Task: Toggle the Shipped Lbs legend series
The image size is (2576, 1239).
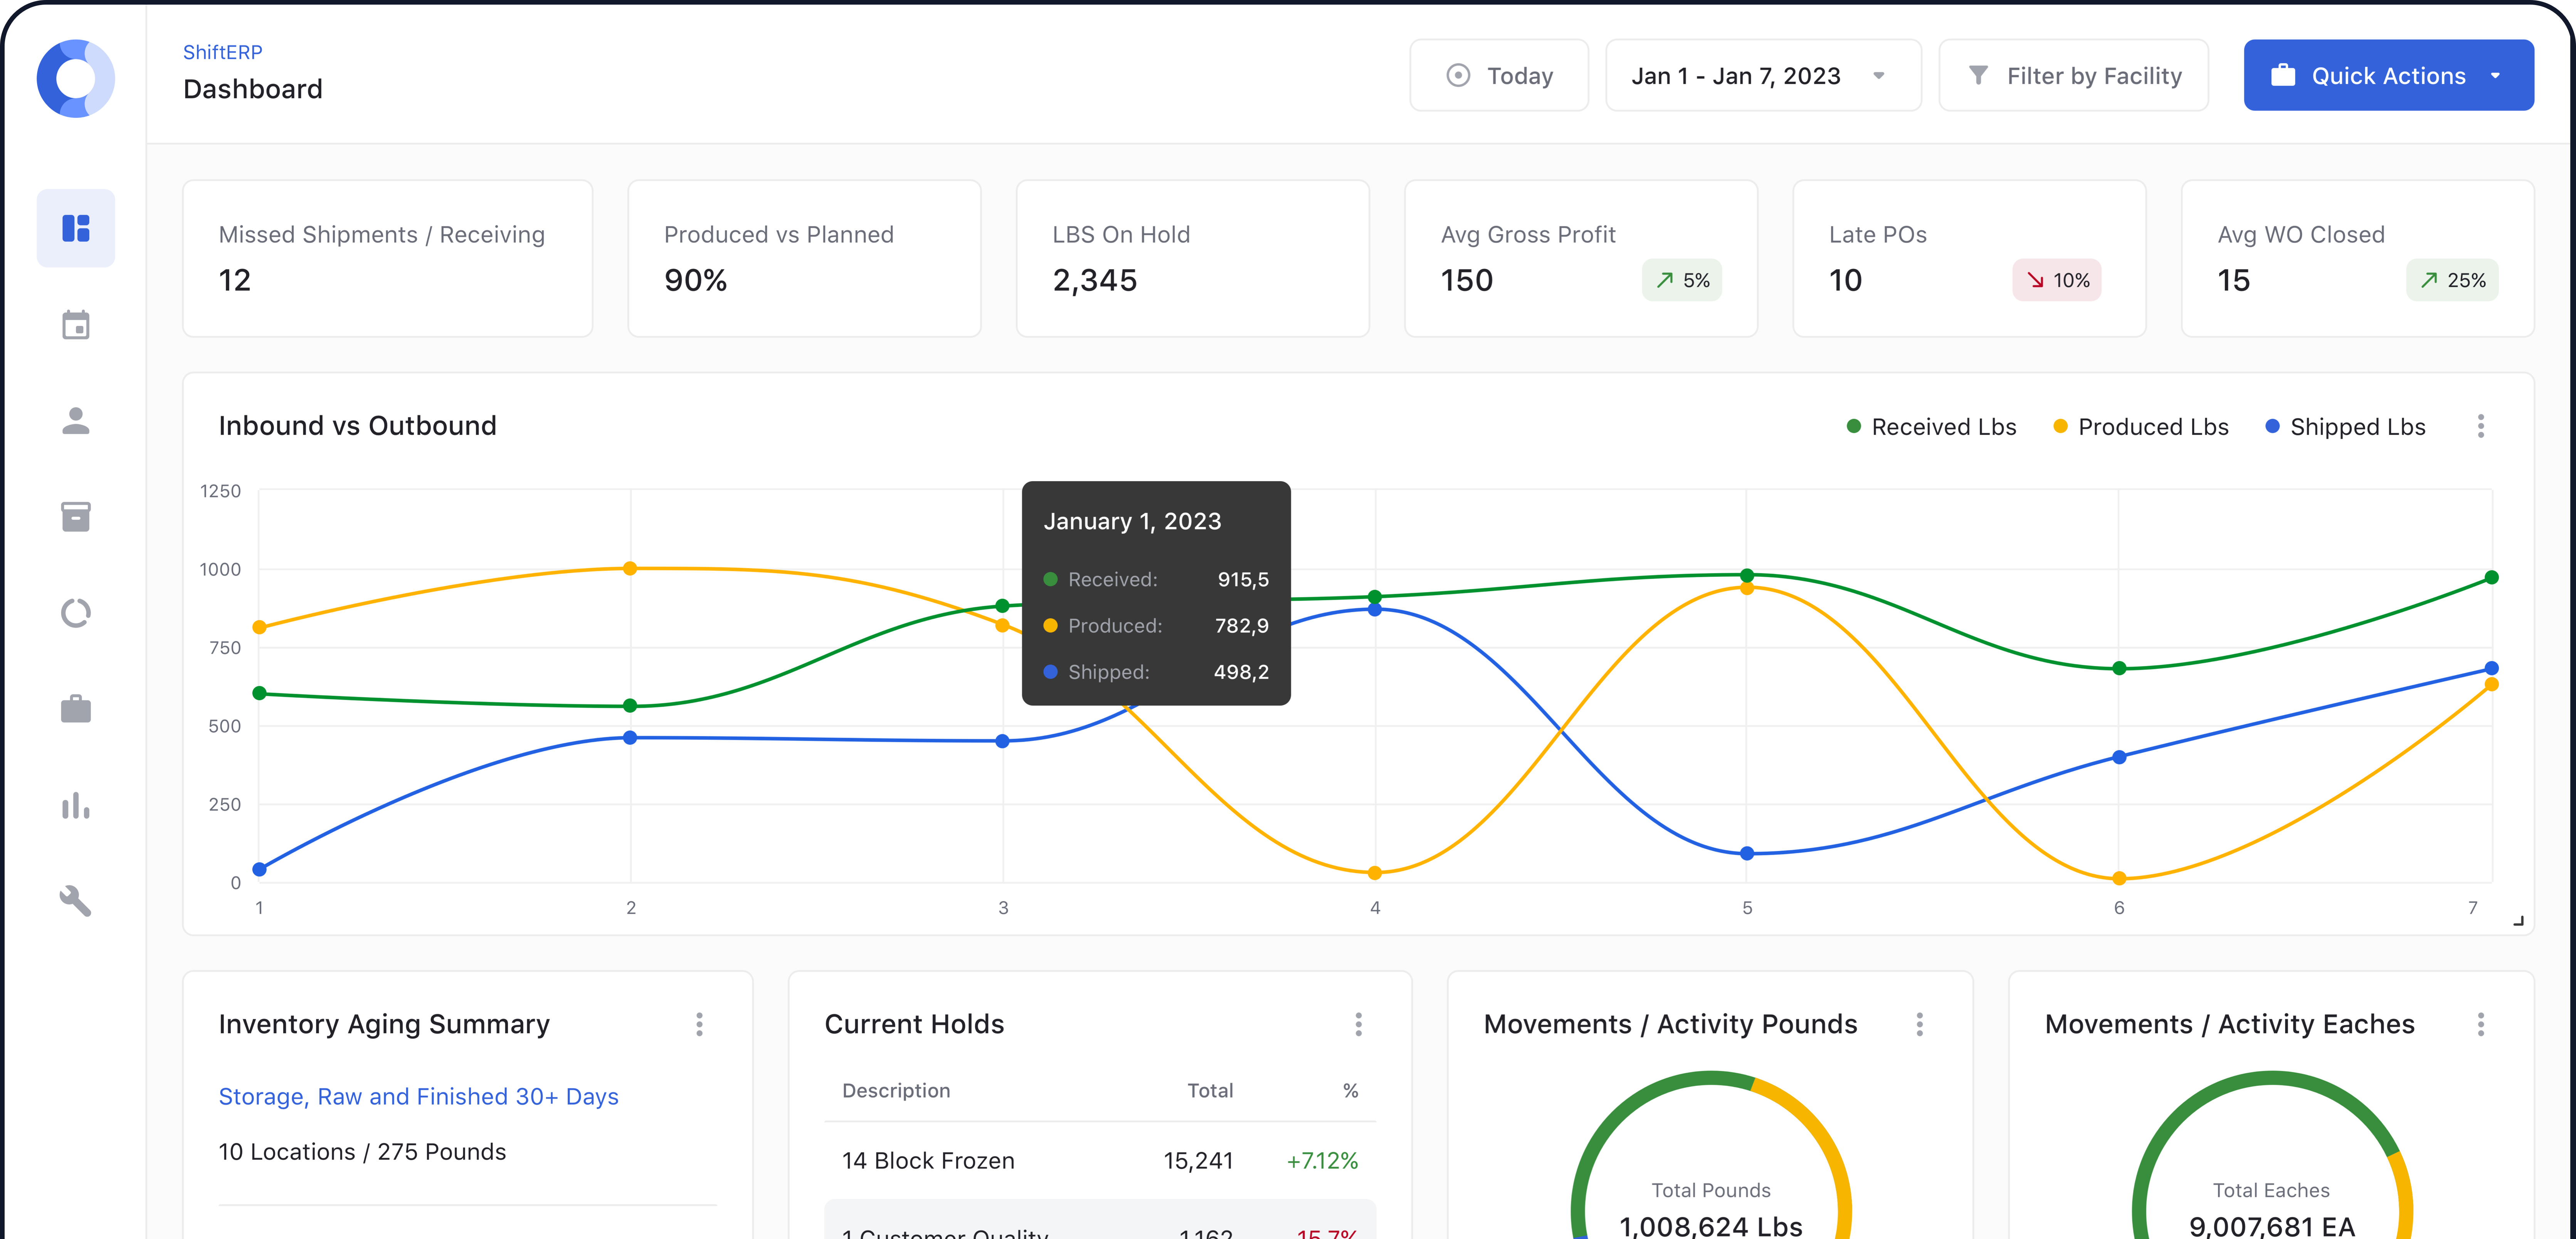Action: tap(2345, 427)
